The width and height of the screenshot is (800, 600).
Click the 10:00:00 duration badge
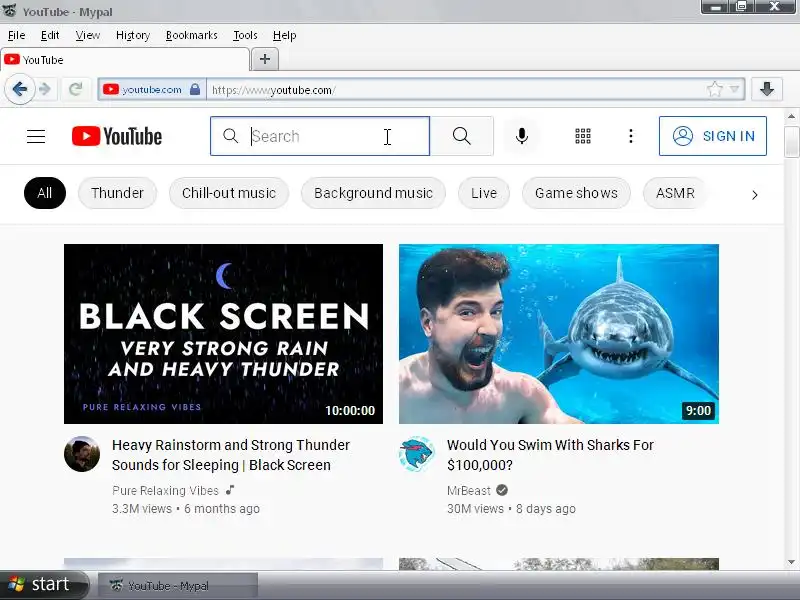pyautogui.click(x=350, y=410)
